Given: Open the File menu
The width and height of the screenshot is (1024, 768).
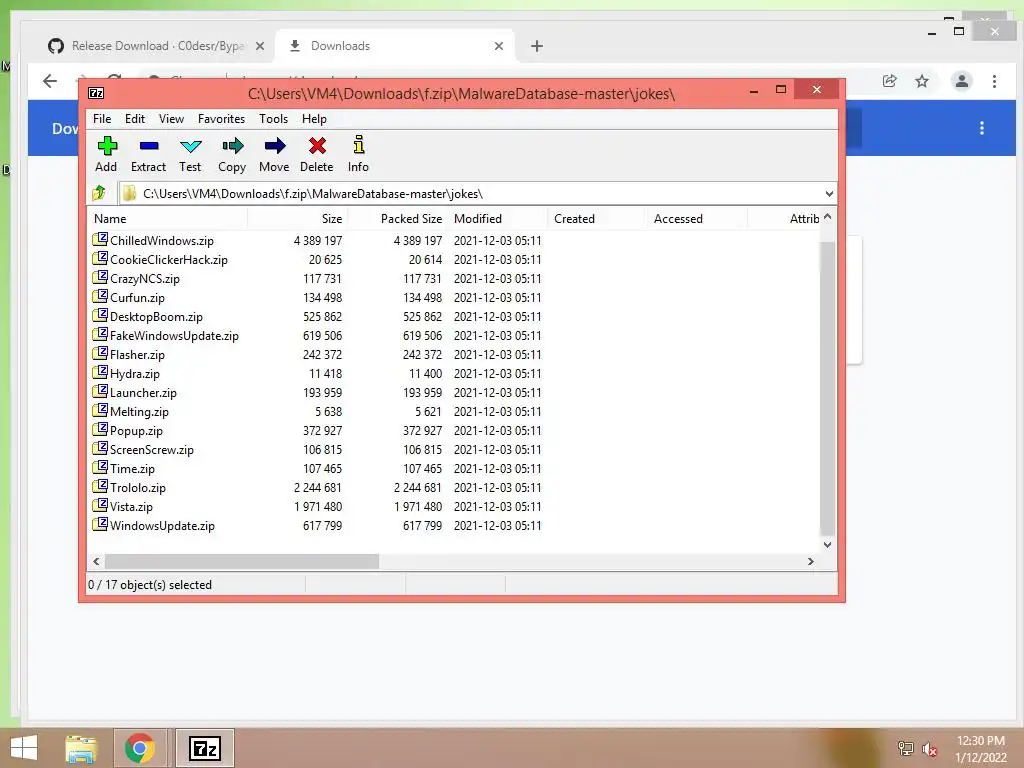Looking at the screenshot, I should coord(102,119).
